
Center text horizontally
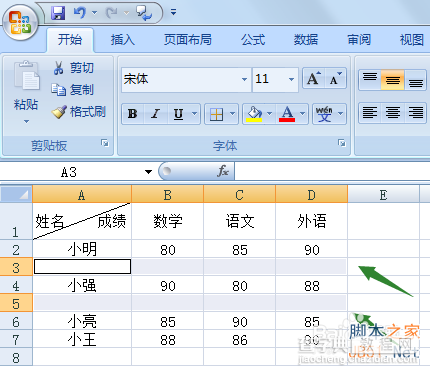coord(393,113)
